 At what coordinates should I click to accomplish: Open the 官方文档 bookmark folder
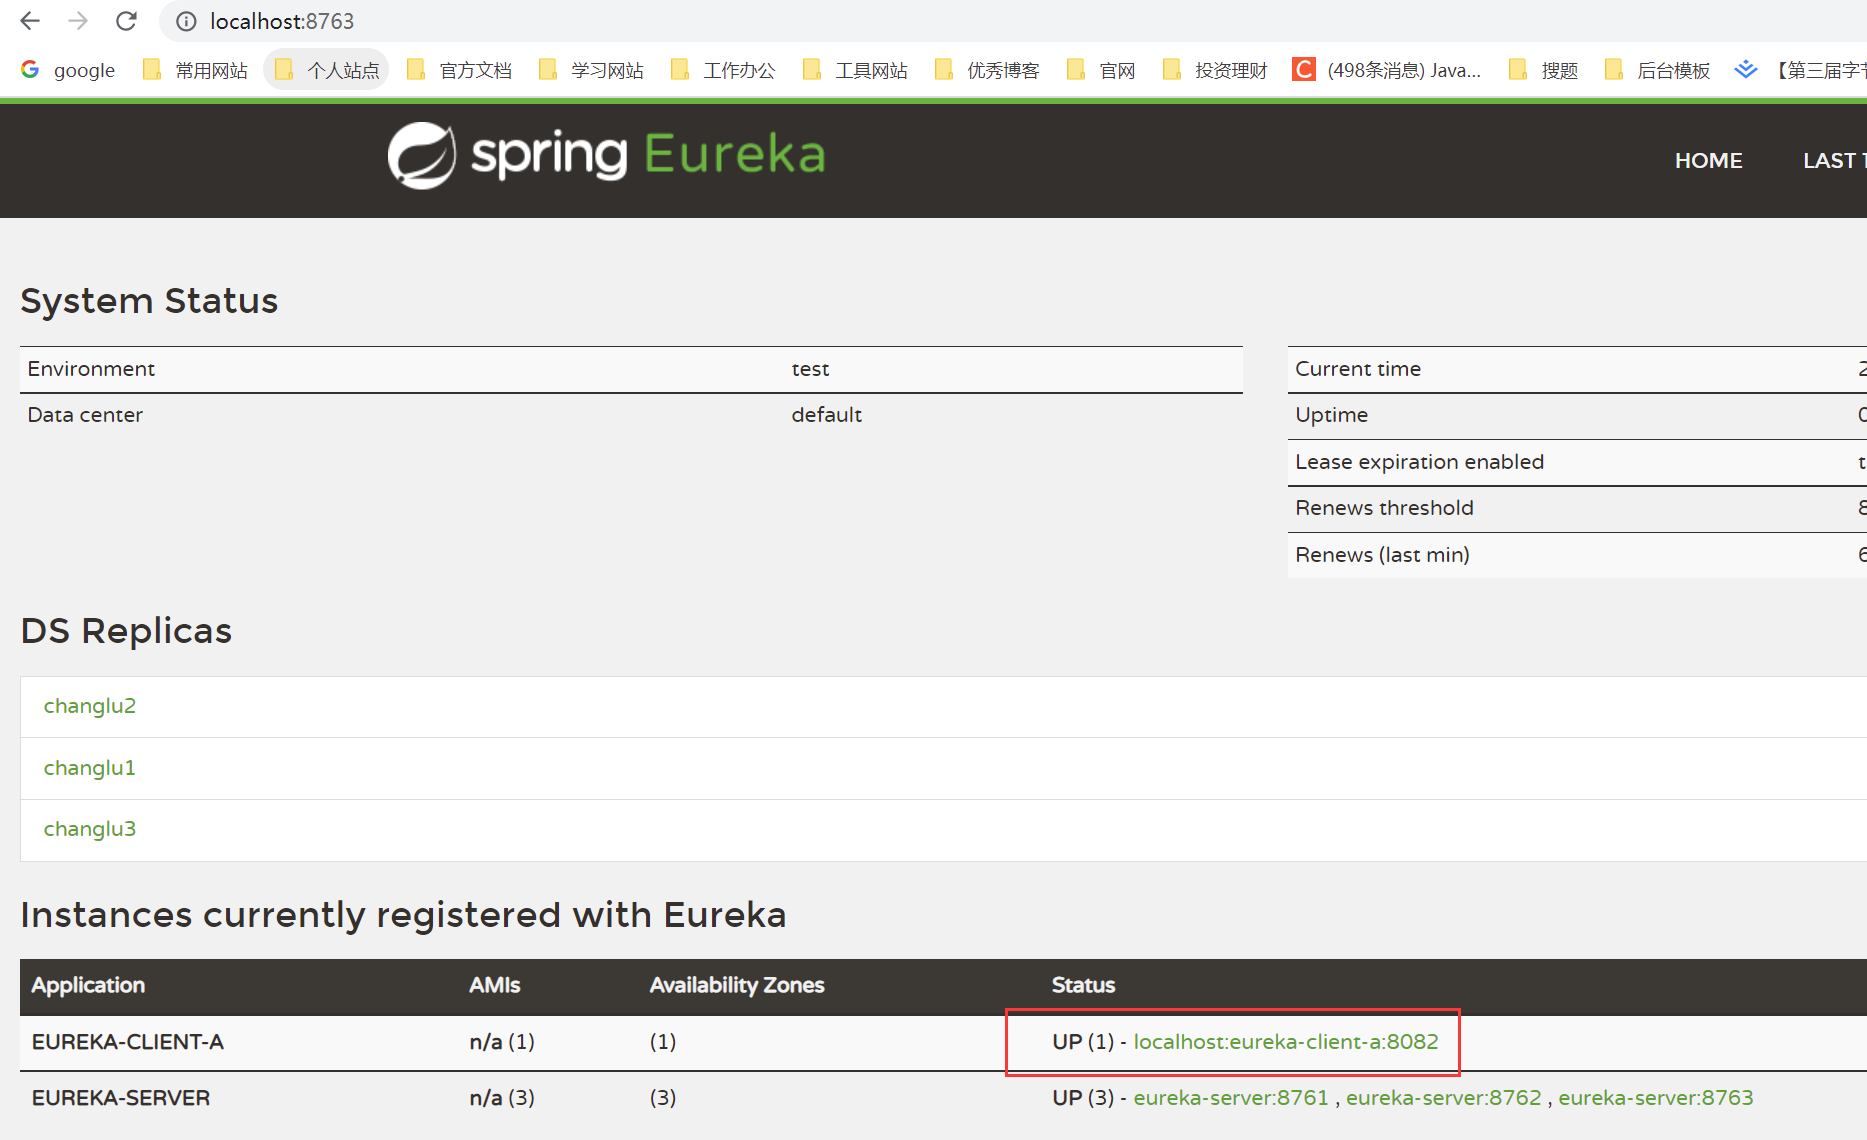(x=460, y=70)
